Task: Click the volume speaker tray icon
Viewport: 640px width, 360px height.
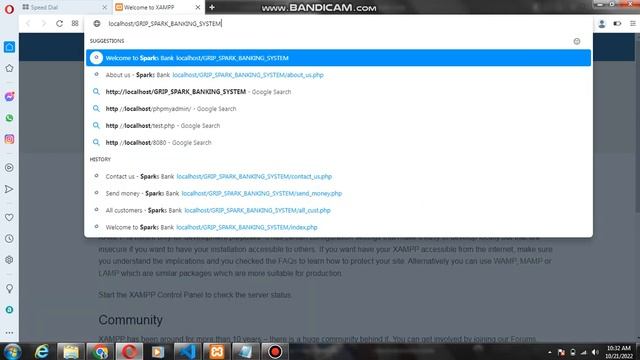Action: [x=595, y=352]
